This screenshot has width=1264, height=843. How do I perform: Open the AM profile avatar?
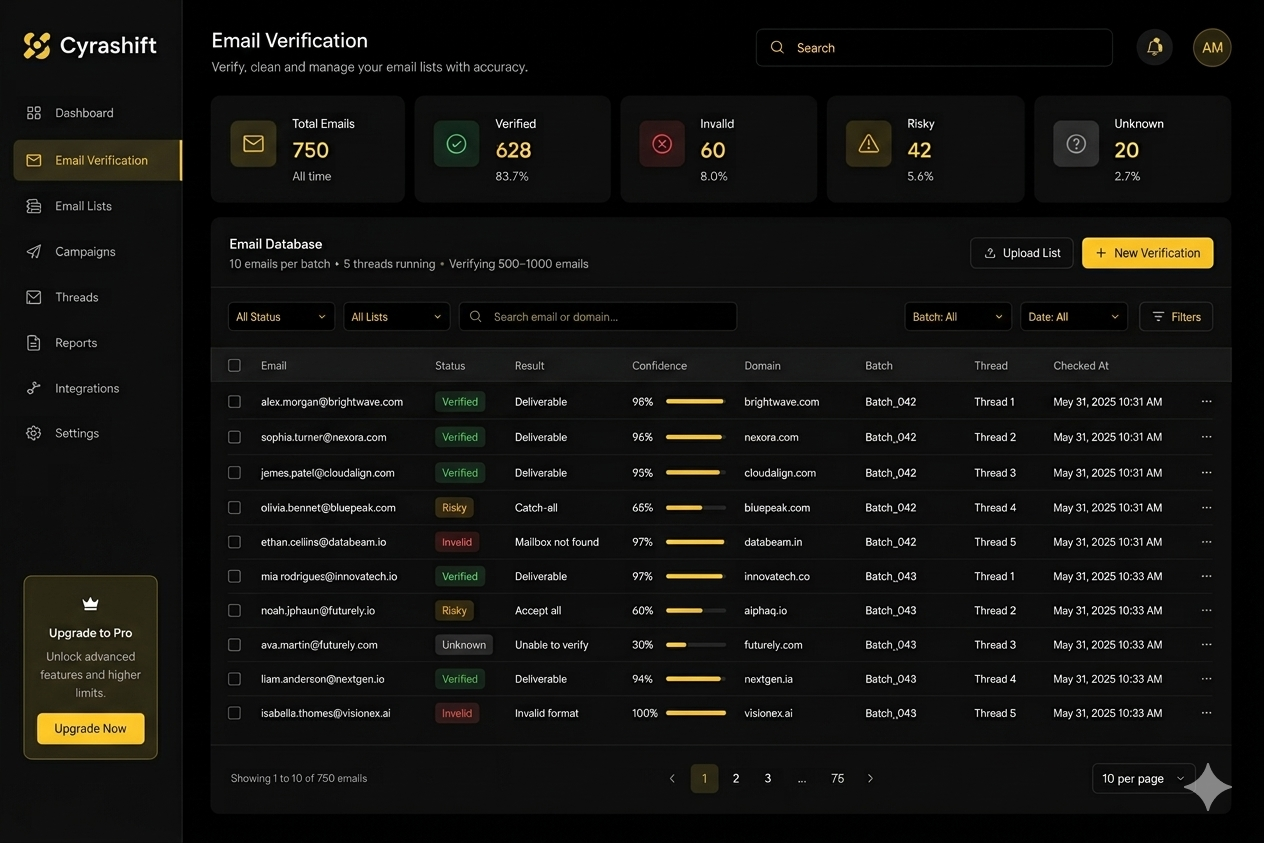coord(1212,47)
